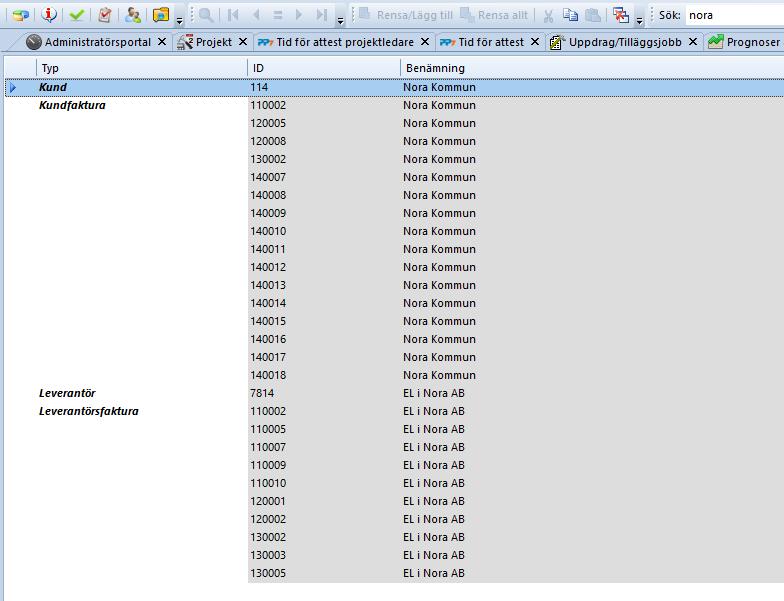This screenshot has height=601, width=784.
Task: Select ID cell 140018
Action: point(324,375)
